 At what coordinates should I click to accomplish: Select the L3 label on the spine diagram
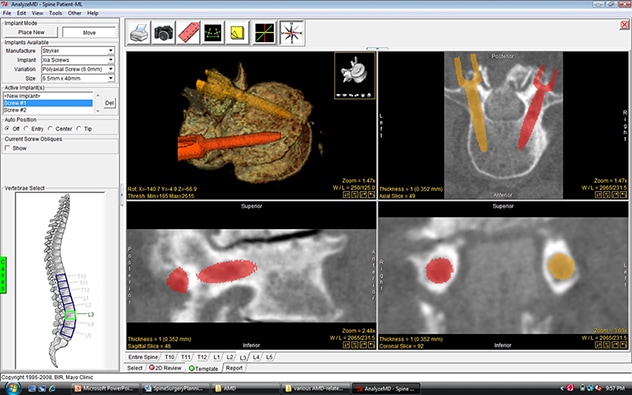[91, 315]
